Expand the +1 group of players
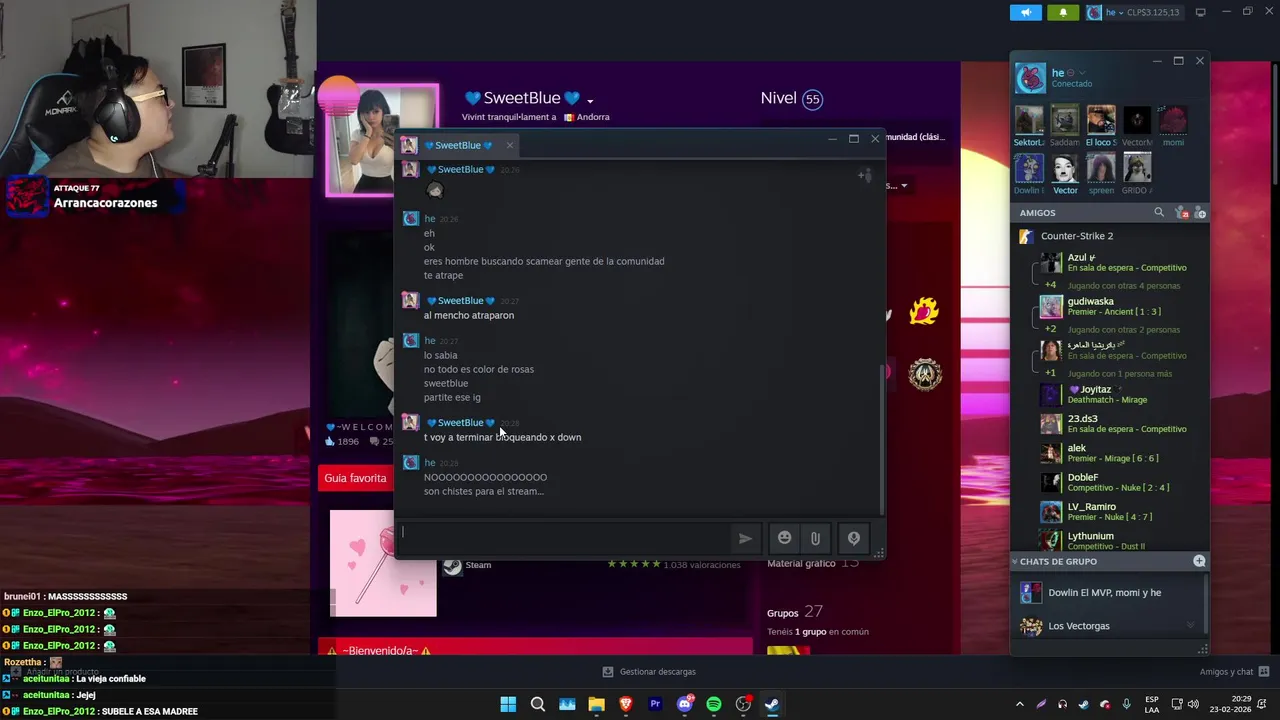 tap(1051, 373)
